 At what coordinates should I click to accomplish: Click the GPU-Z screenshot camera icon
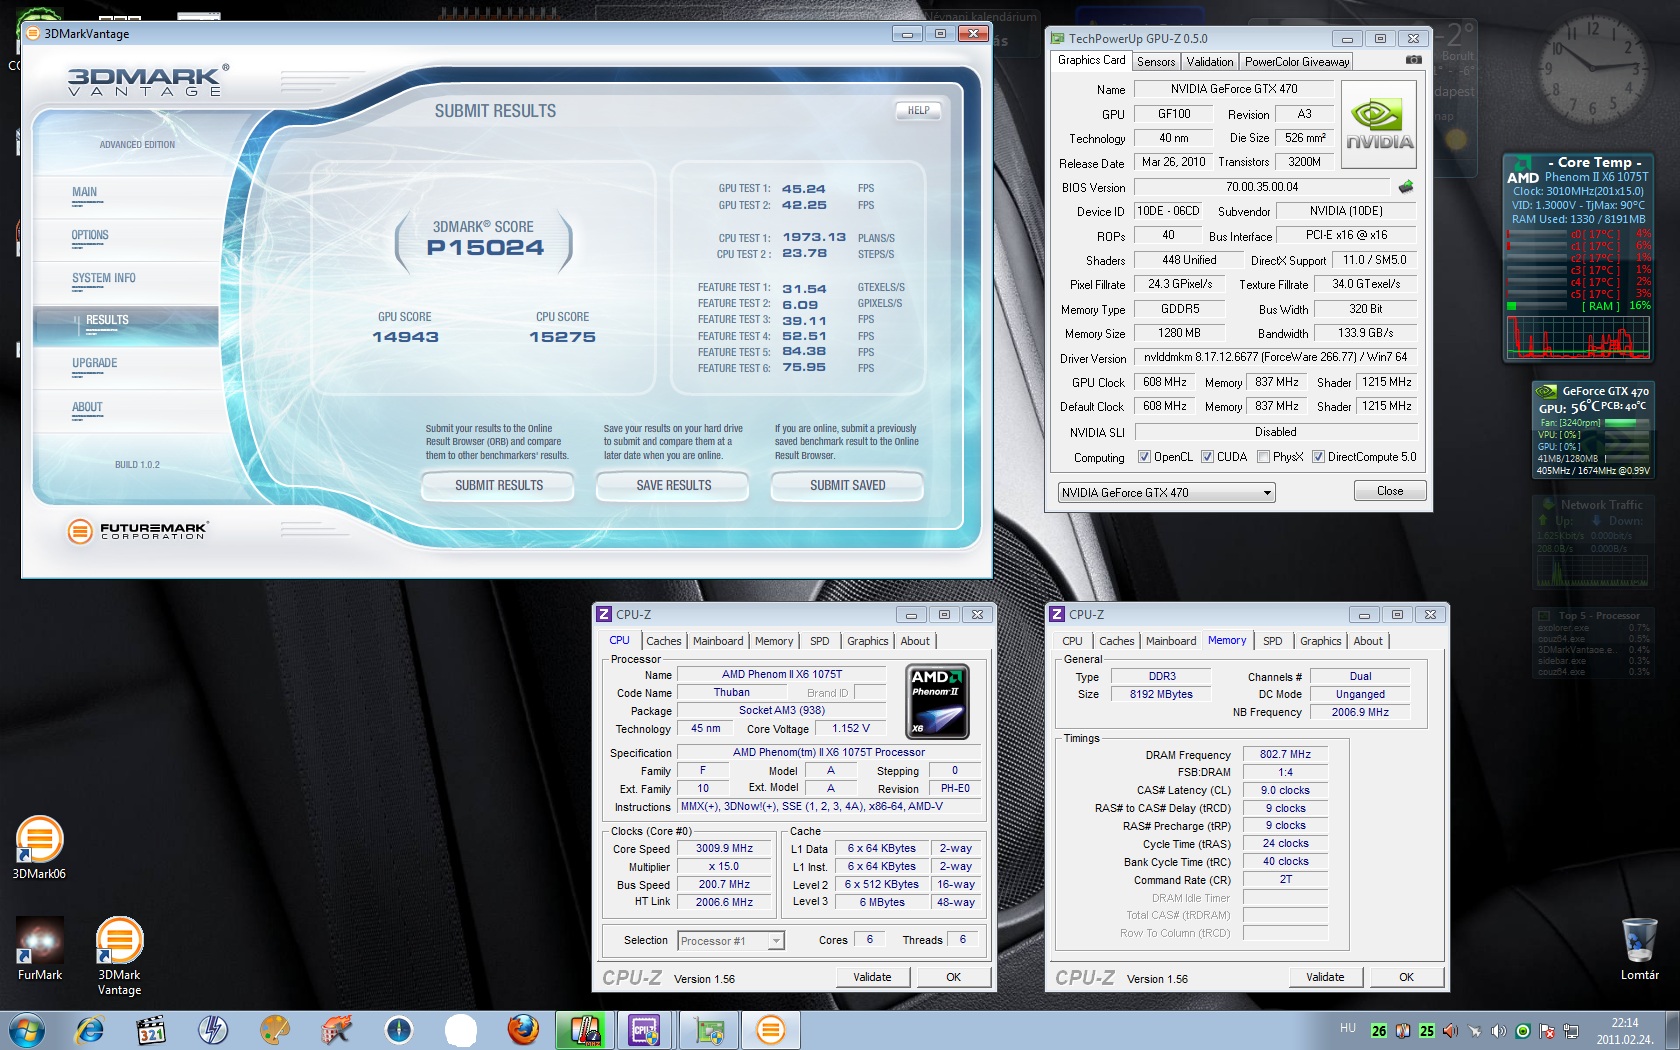click(x=1413, y=60)
